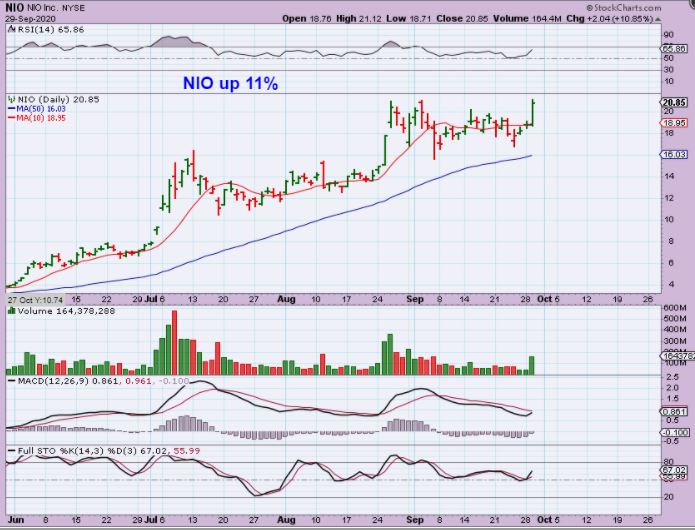Click the 20.85 price tag on right axis
Screen dimensions: 695x530
tap(674, 102)
